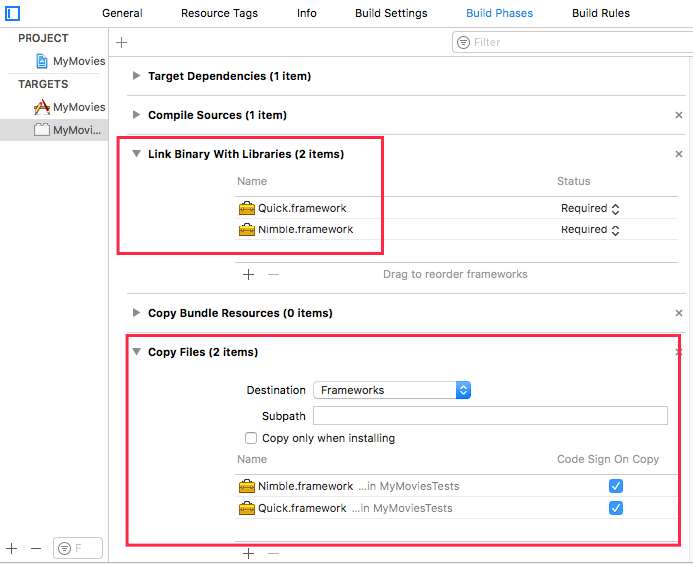The image size is (693, 564).
Task: Select the MyMovi... test bundle target icon
Action: click(42, 130)
